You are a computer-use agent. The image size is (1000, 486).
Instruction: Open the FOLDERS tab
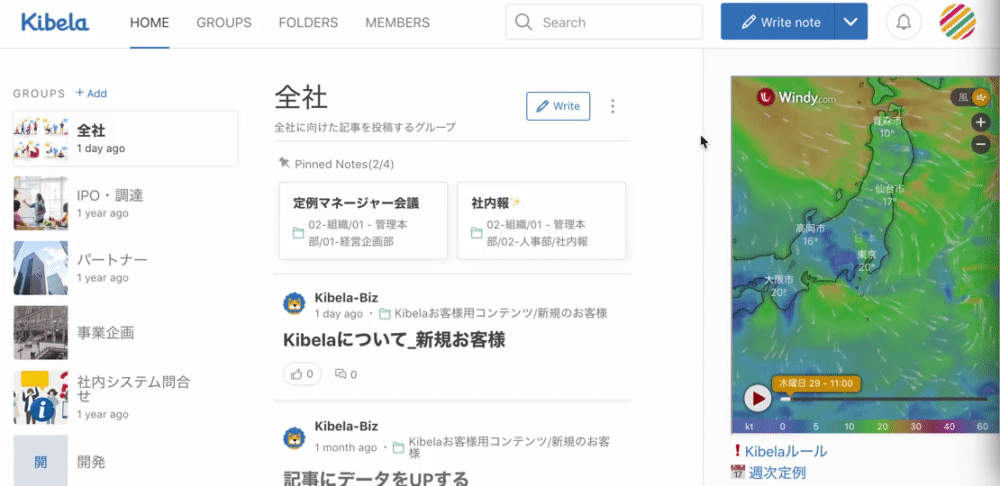[308, 22]
